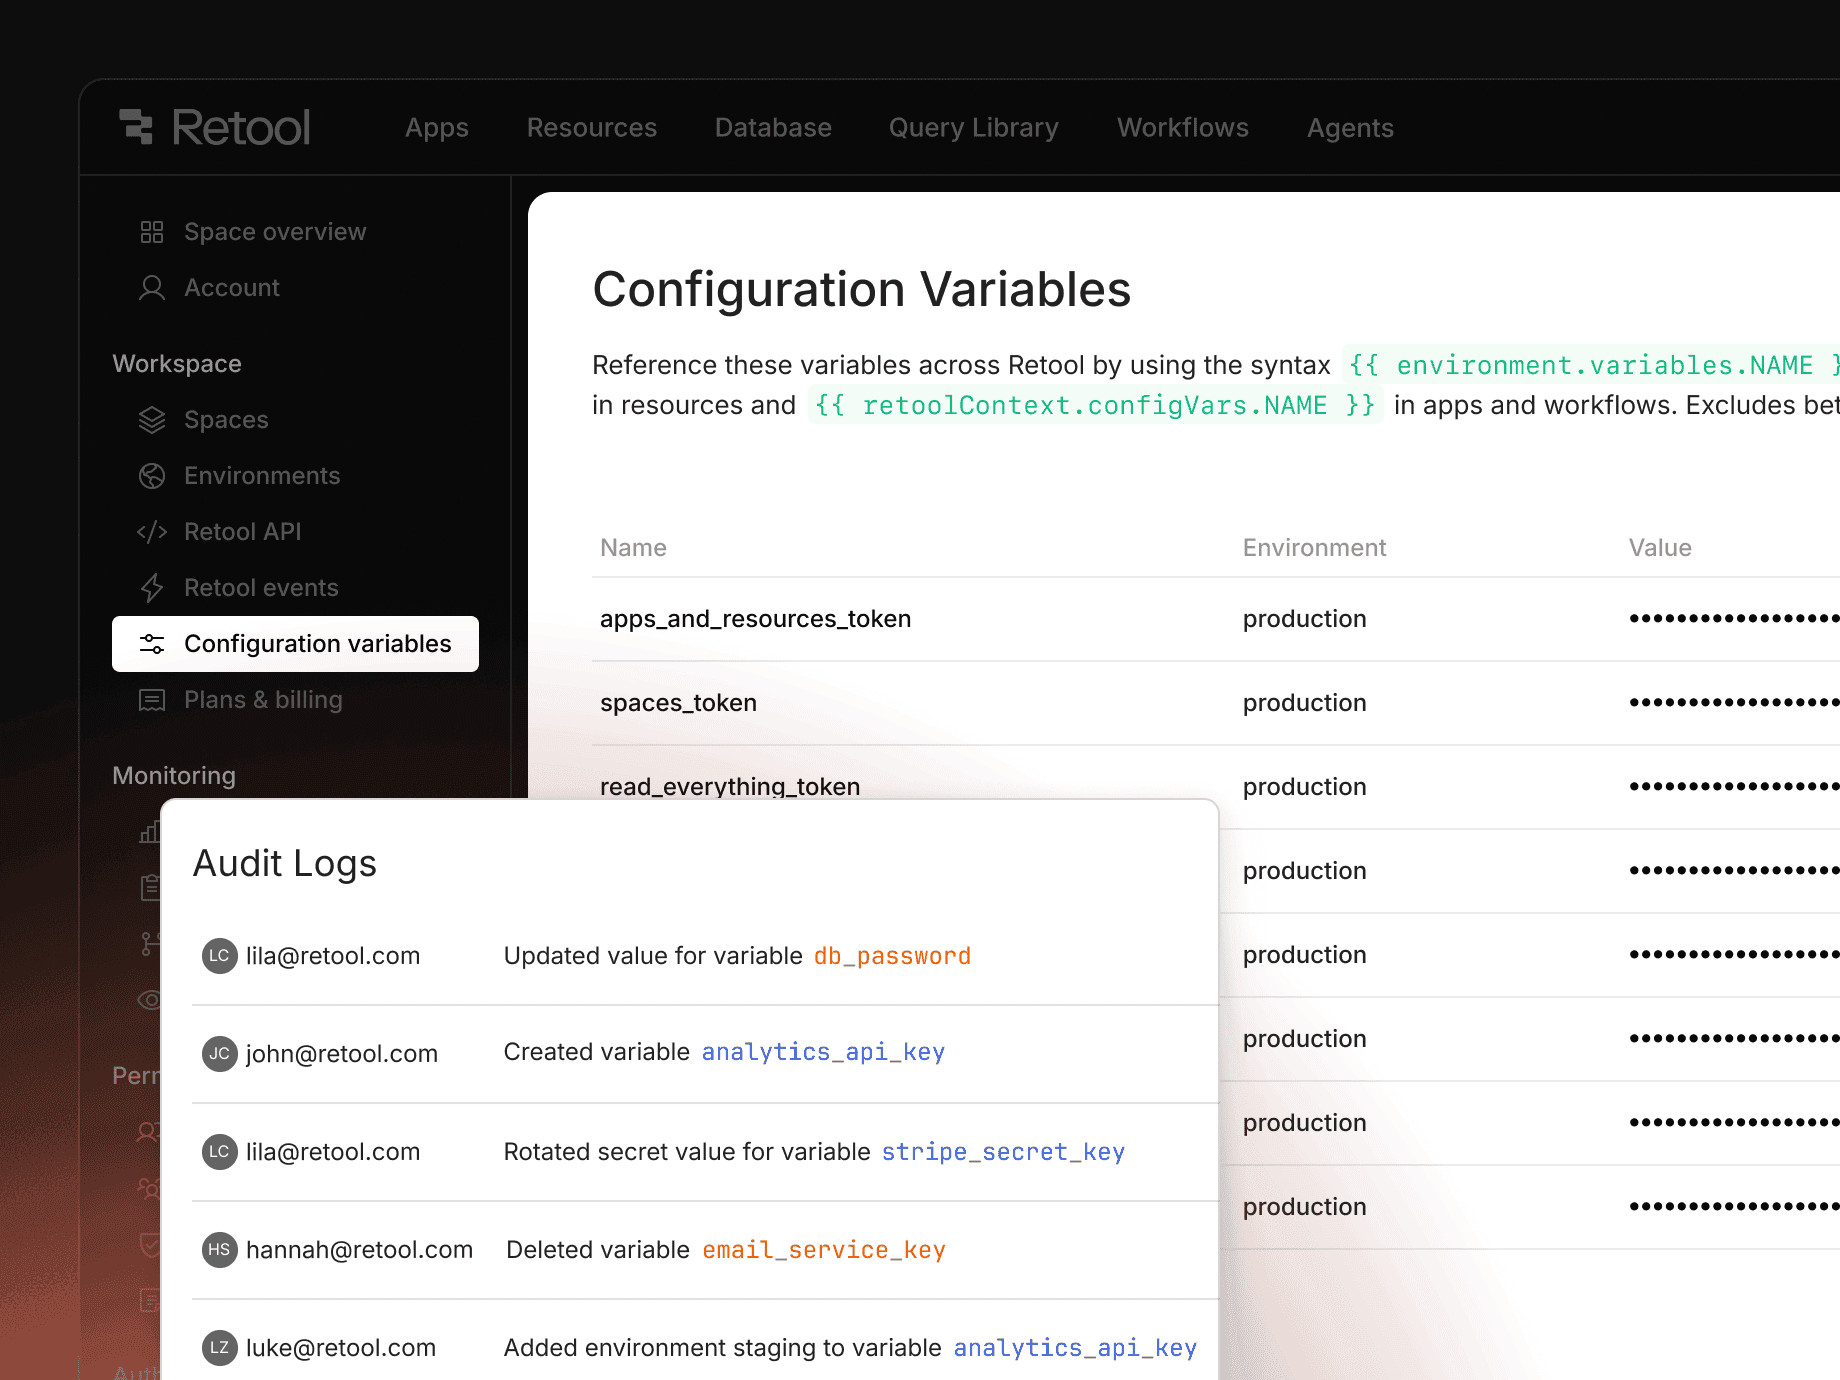Open Retool API page
This screenshot has width=1840, height=1380.
243,532
